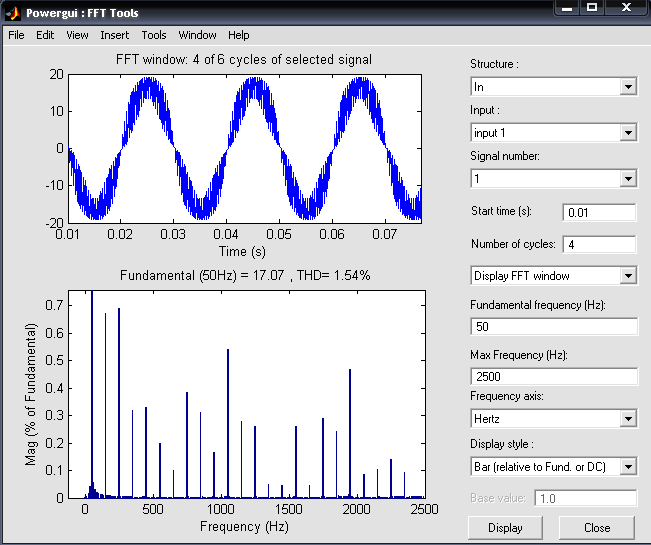The image size is (651, 545).
Task: Click the Time (s) axis label
Action: click(242, 252)
